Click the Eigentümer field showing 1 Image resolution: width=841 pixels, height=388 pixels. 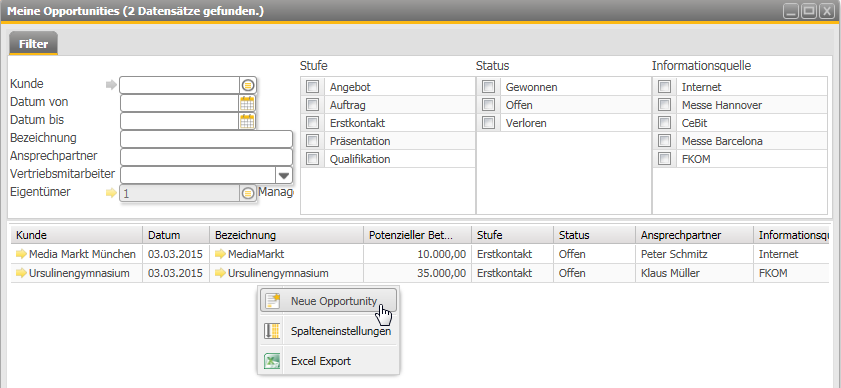click(180, 193)
